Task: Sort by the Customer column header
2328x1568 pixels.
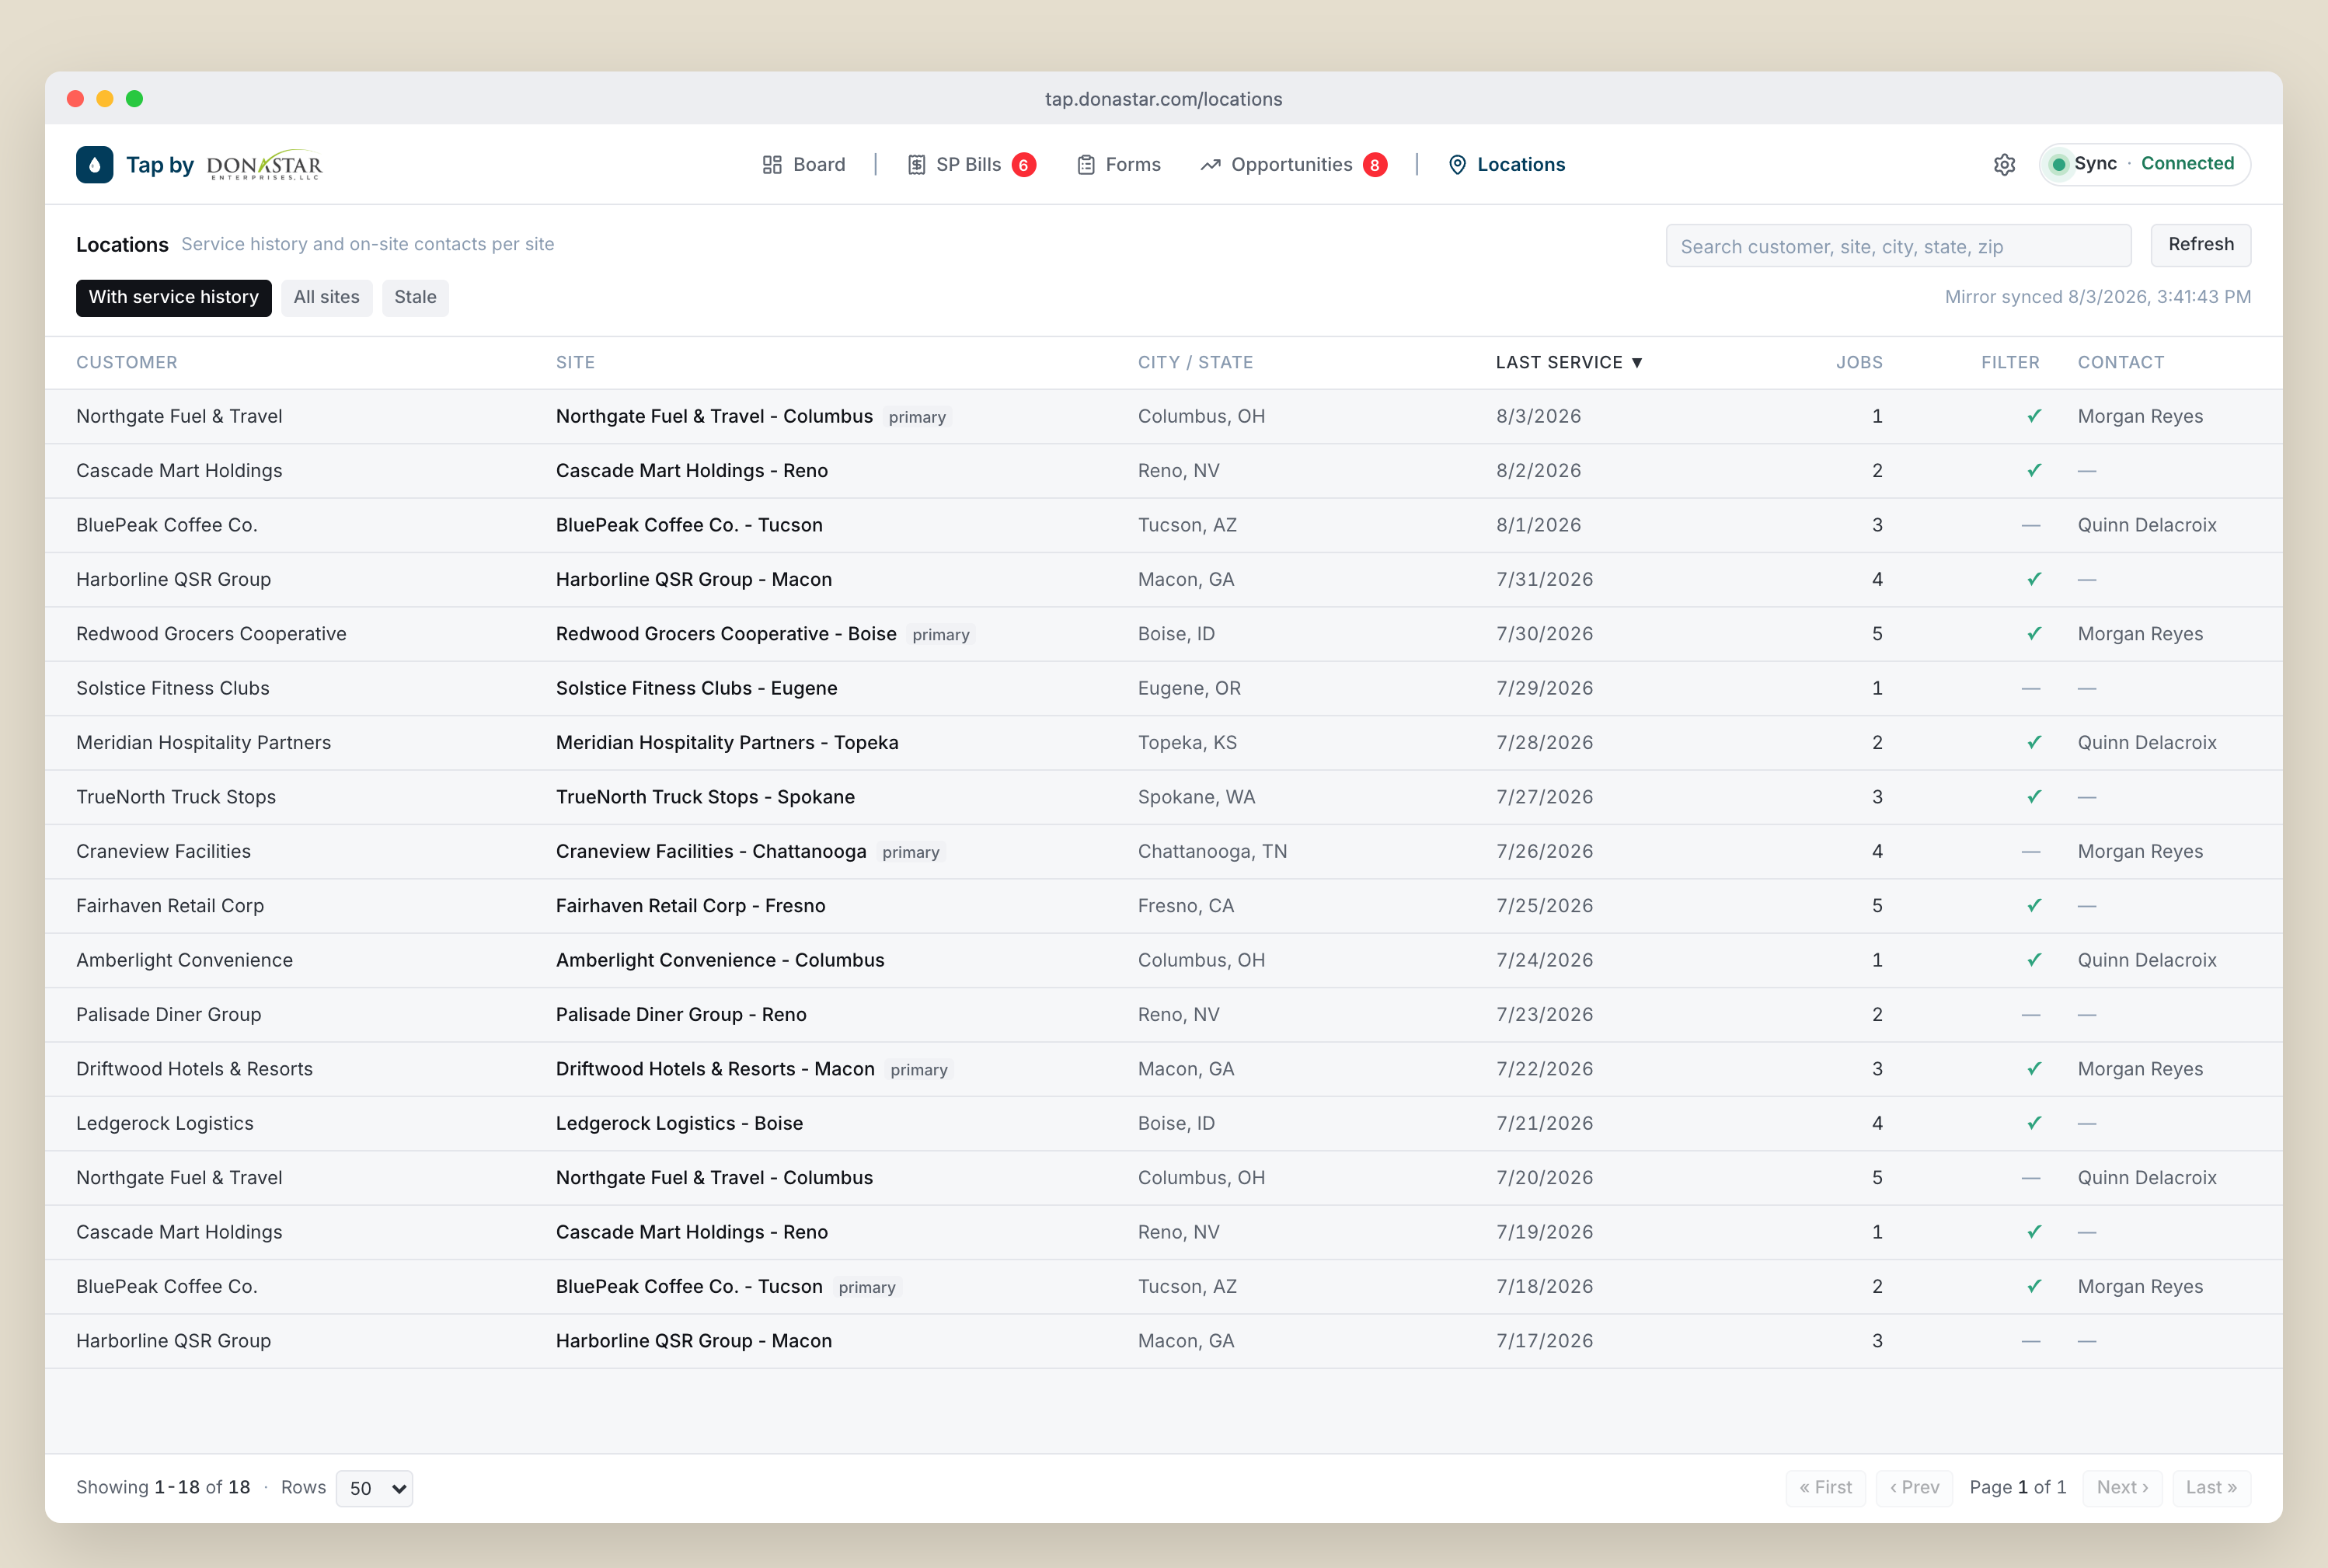Action: [x=127, y=362]
